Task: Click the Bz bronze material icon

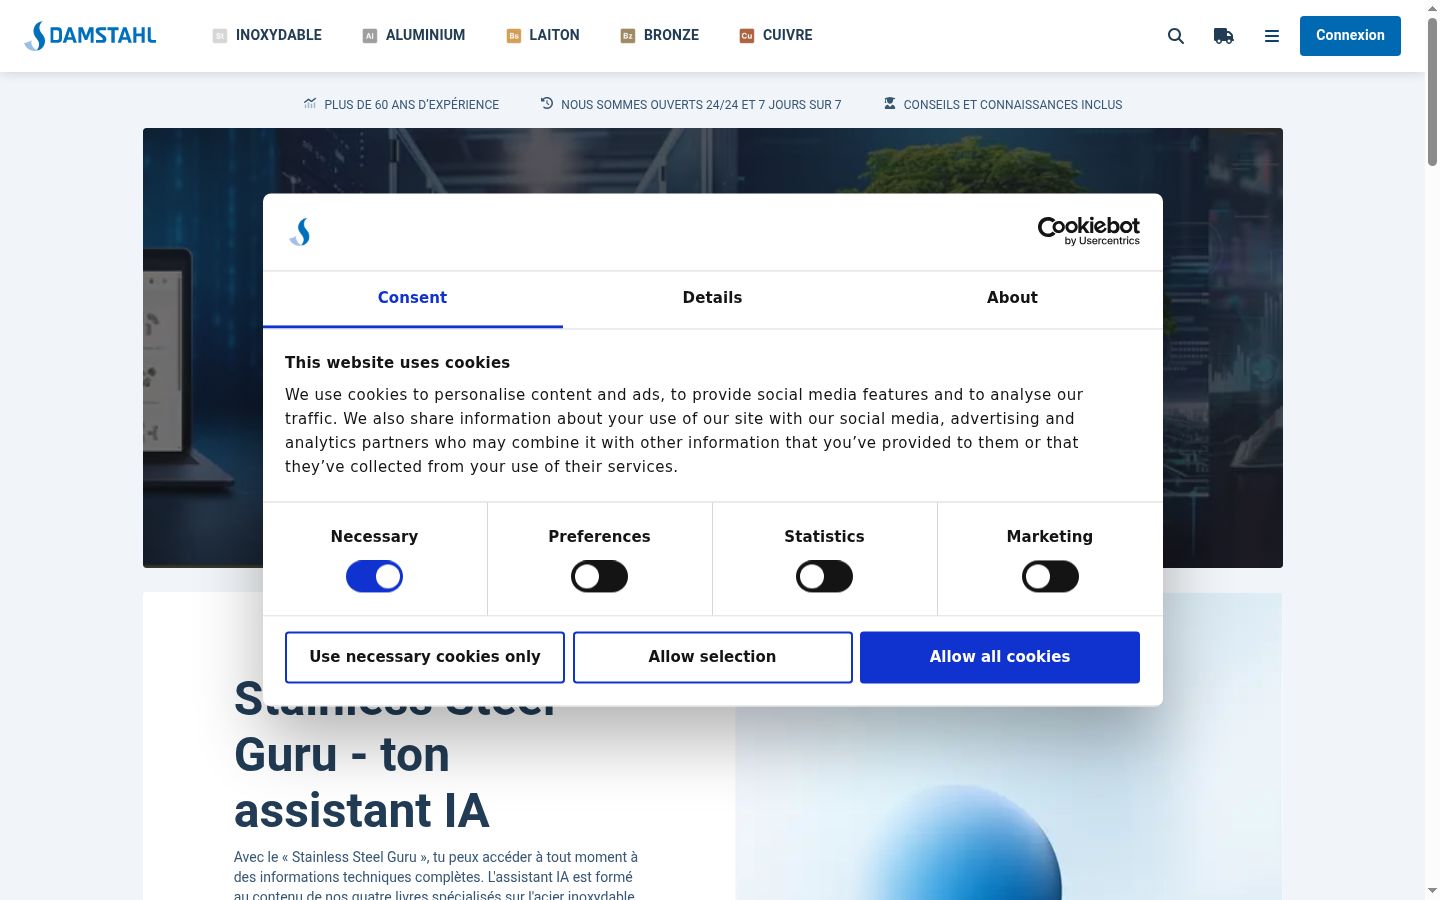Action: pos(628,36)
